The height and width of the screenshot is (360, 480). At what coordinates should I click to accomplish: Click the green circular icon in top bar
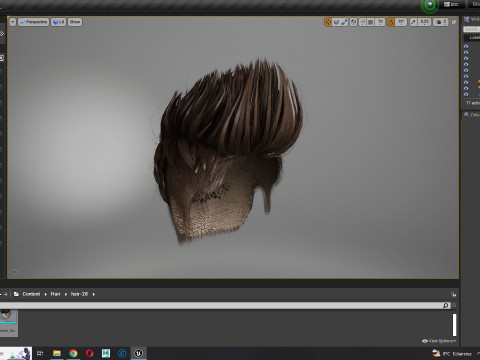click(x=430, y=5)
